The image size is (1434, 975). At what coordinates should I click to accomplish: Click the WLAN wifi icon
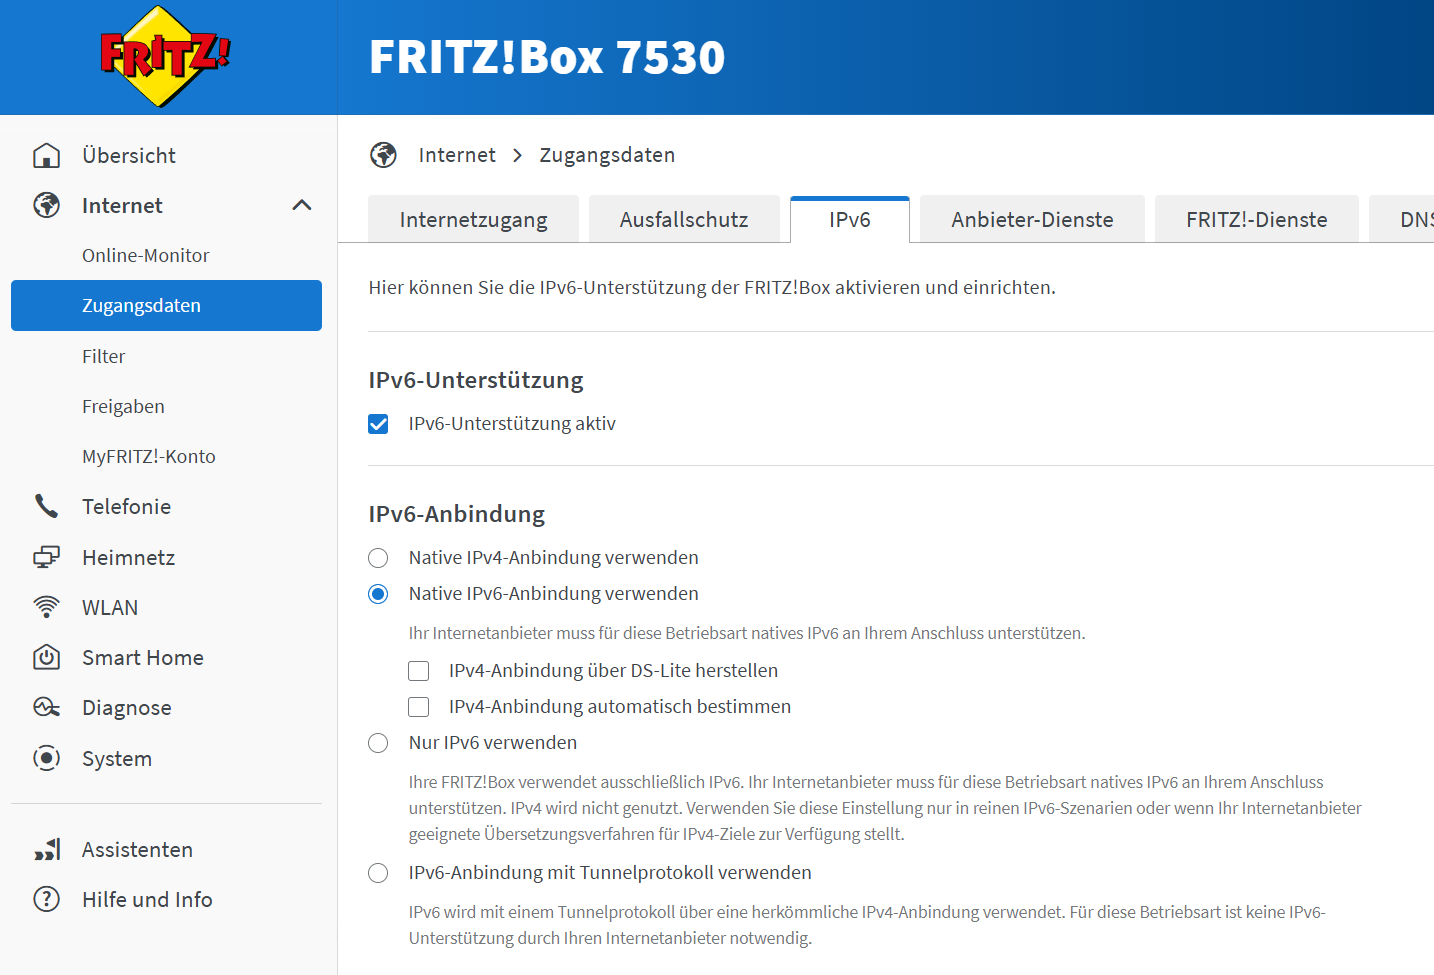click(x=46, y=607)
